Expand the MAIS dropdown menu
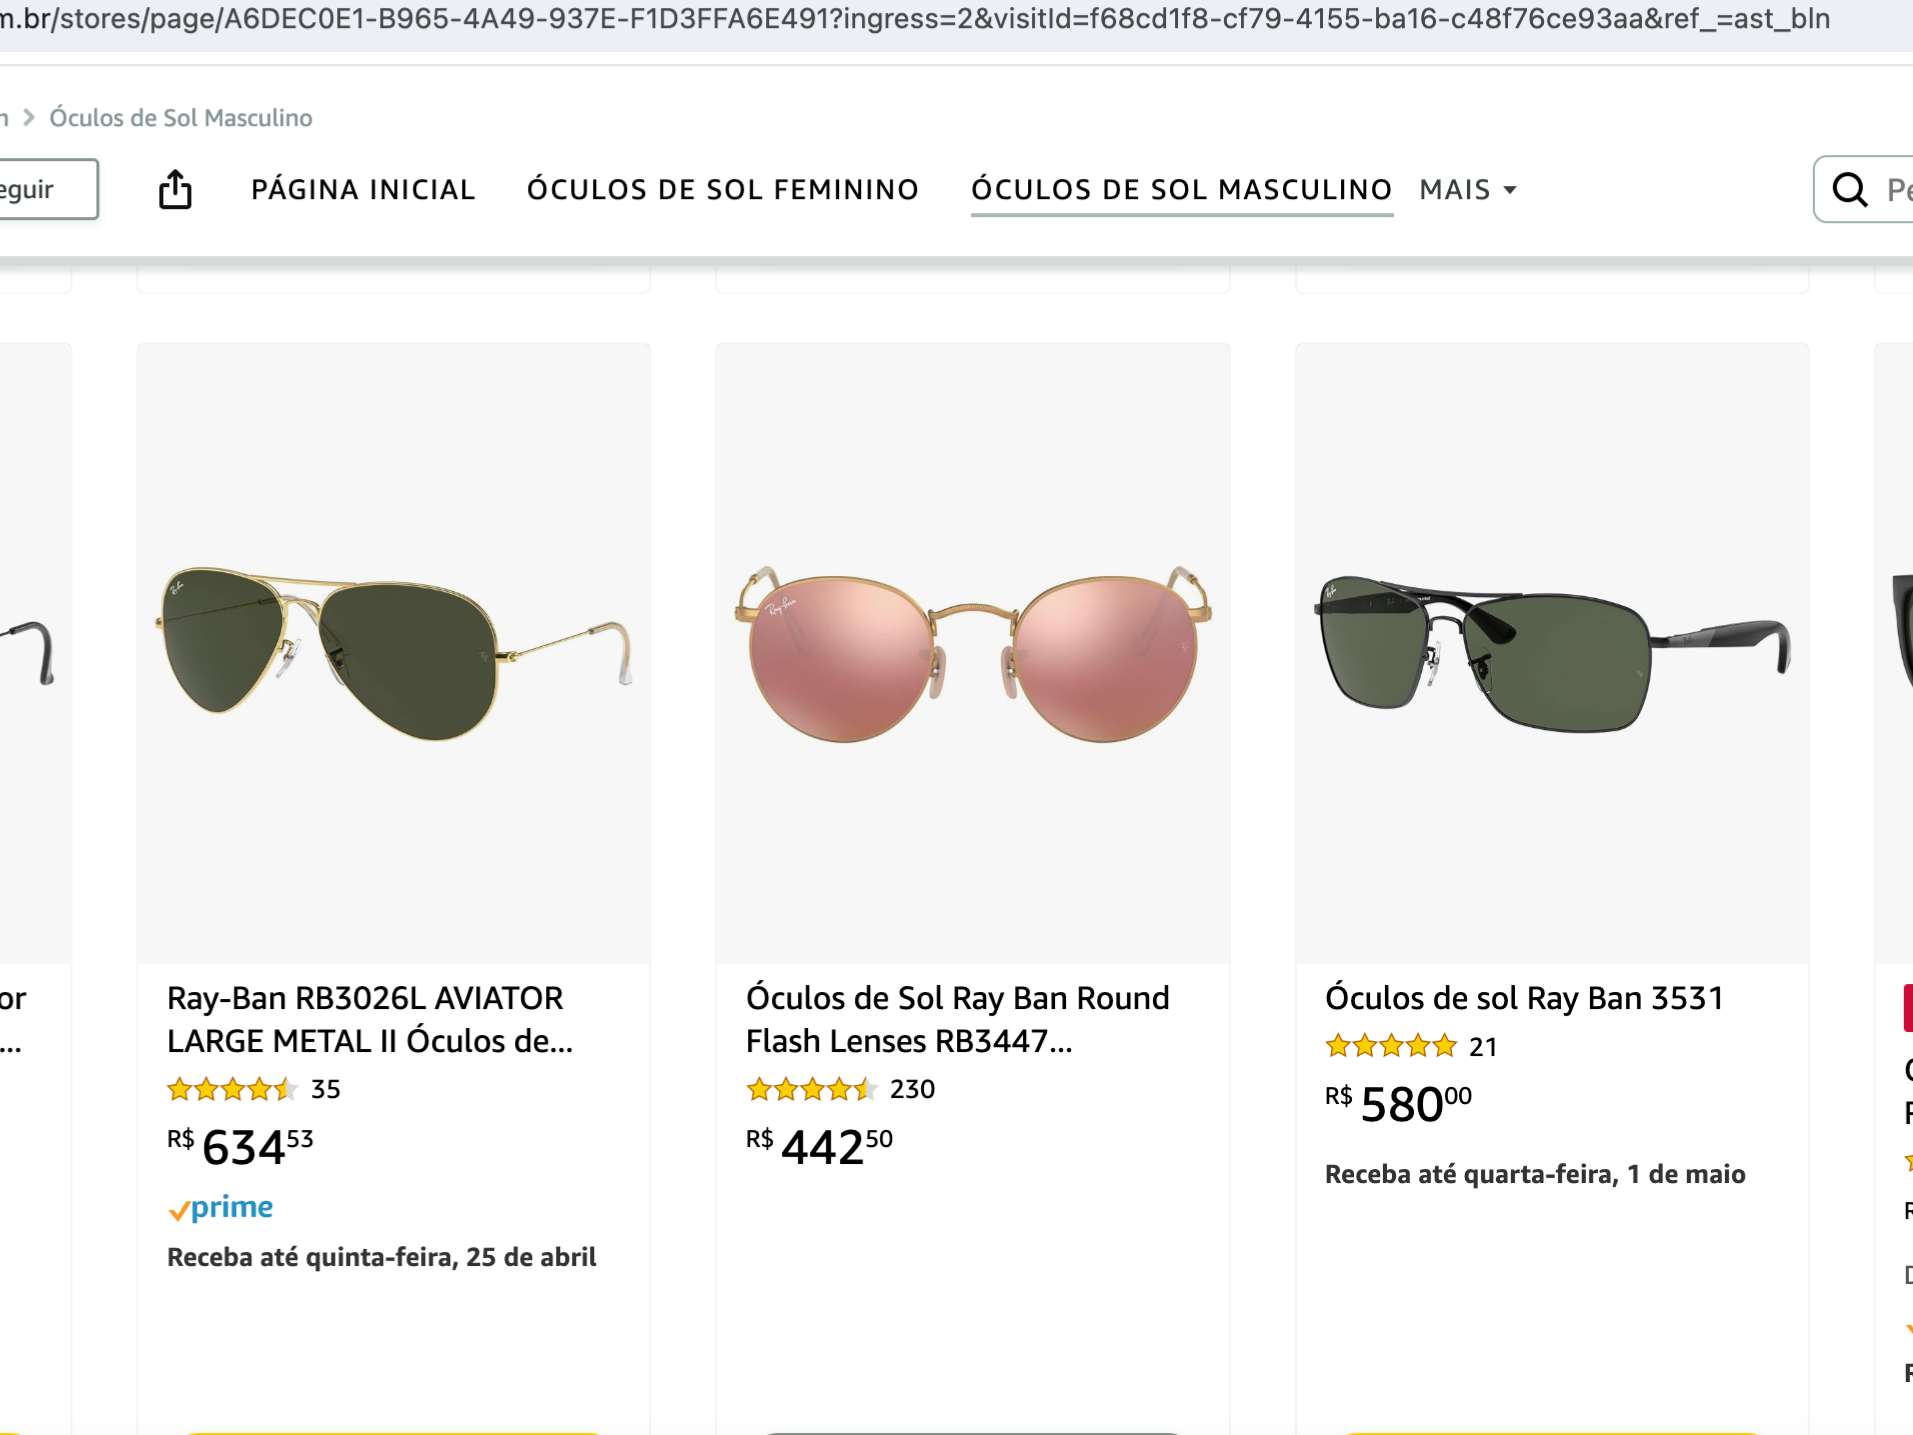The image size is (1913, 1435). [x=1467, y=189]
